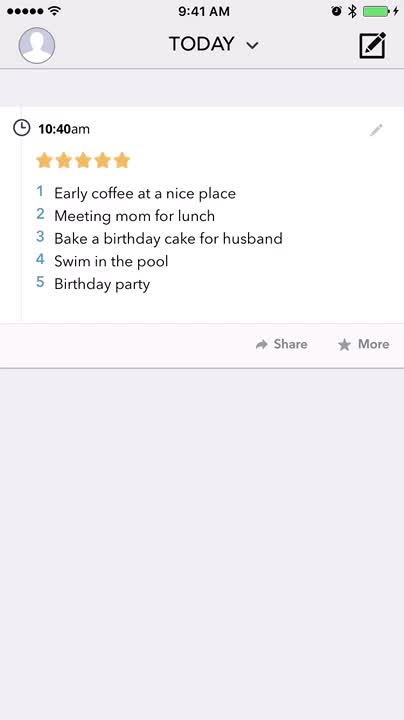Select item 'Early coffee at a nice place'
This screenshot has height=720, width=404.
pyautogui.click(x=145, y=193)
